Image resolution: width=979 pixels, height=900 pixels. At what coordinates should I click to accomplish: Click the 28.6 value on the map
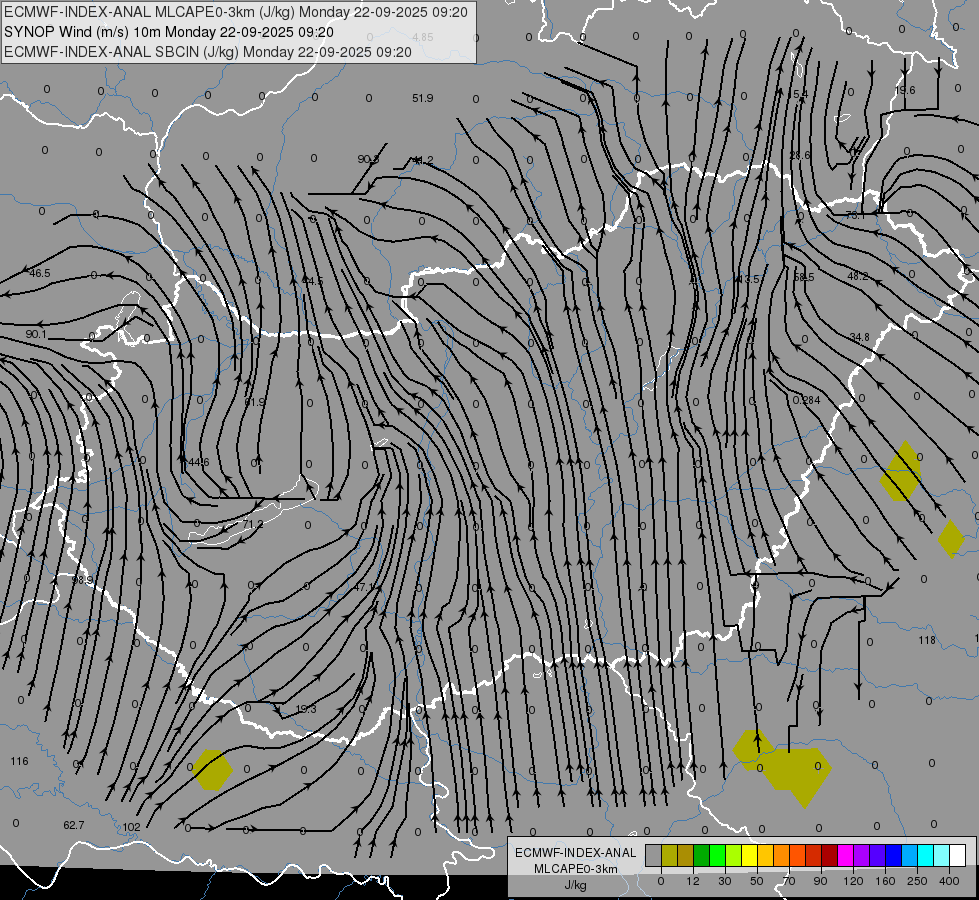point(800,155)
